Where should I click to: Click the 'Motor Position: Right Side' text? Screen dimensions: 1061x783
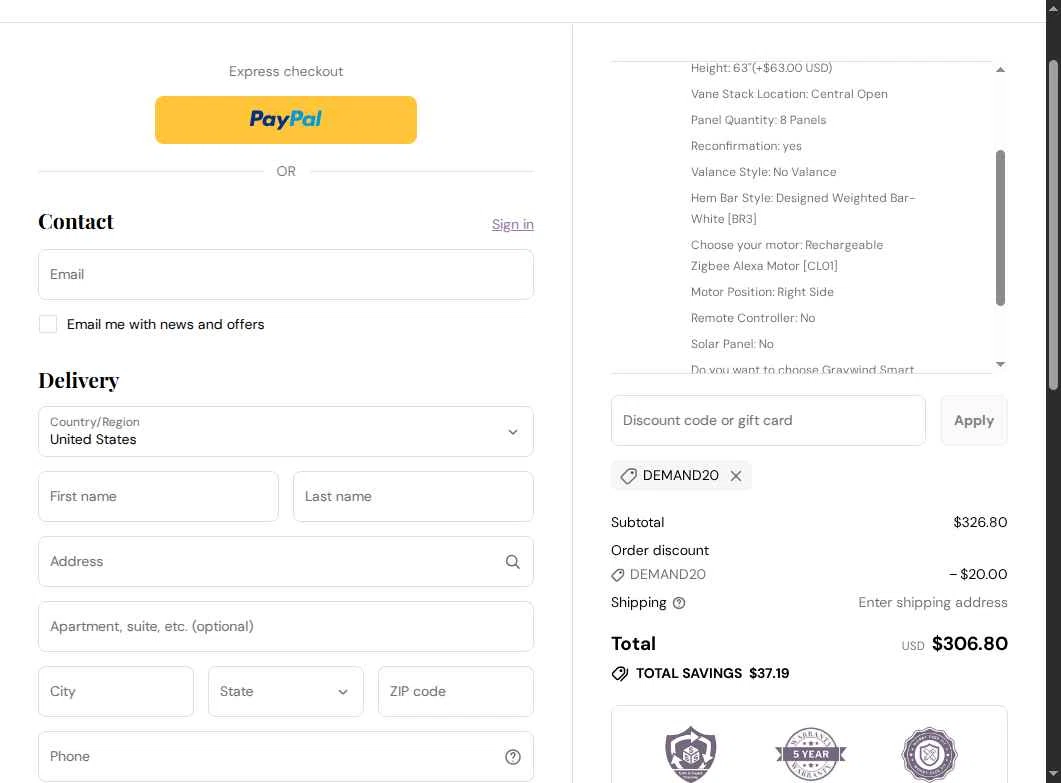click(x=762, y=292)
